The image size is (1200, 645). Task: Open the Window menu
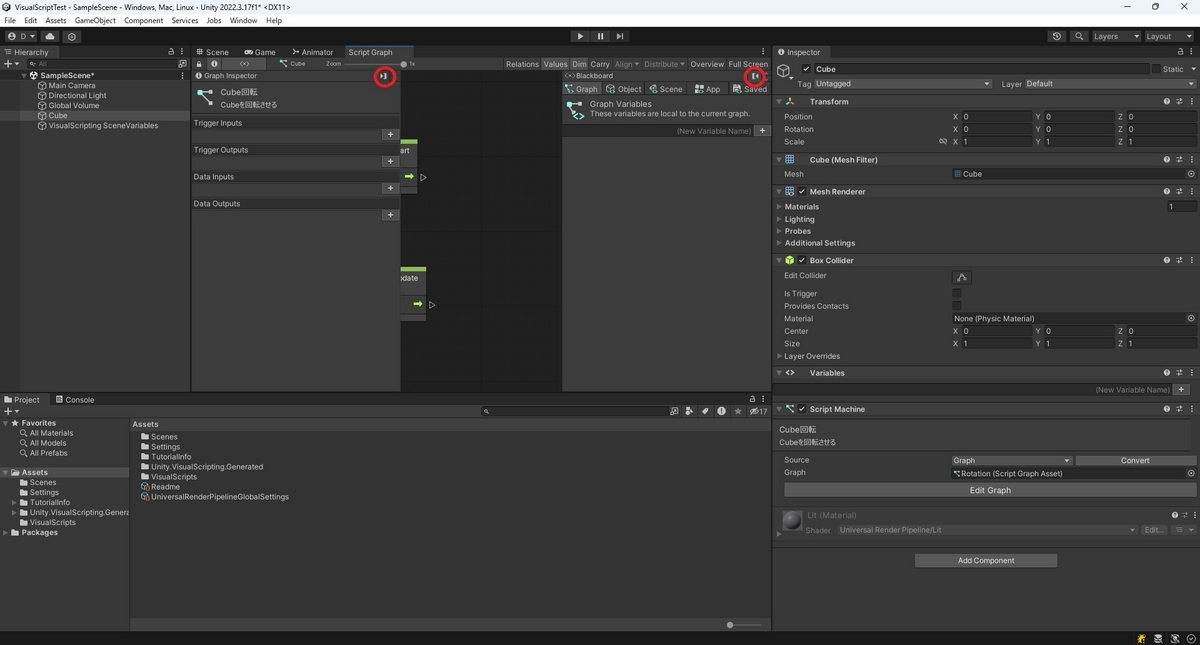pos(243,20)
